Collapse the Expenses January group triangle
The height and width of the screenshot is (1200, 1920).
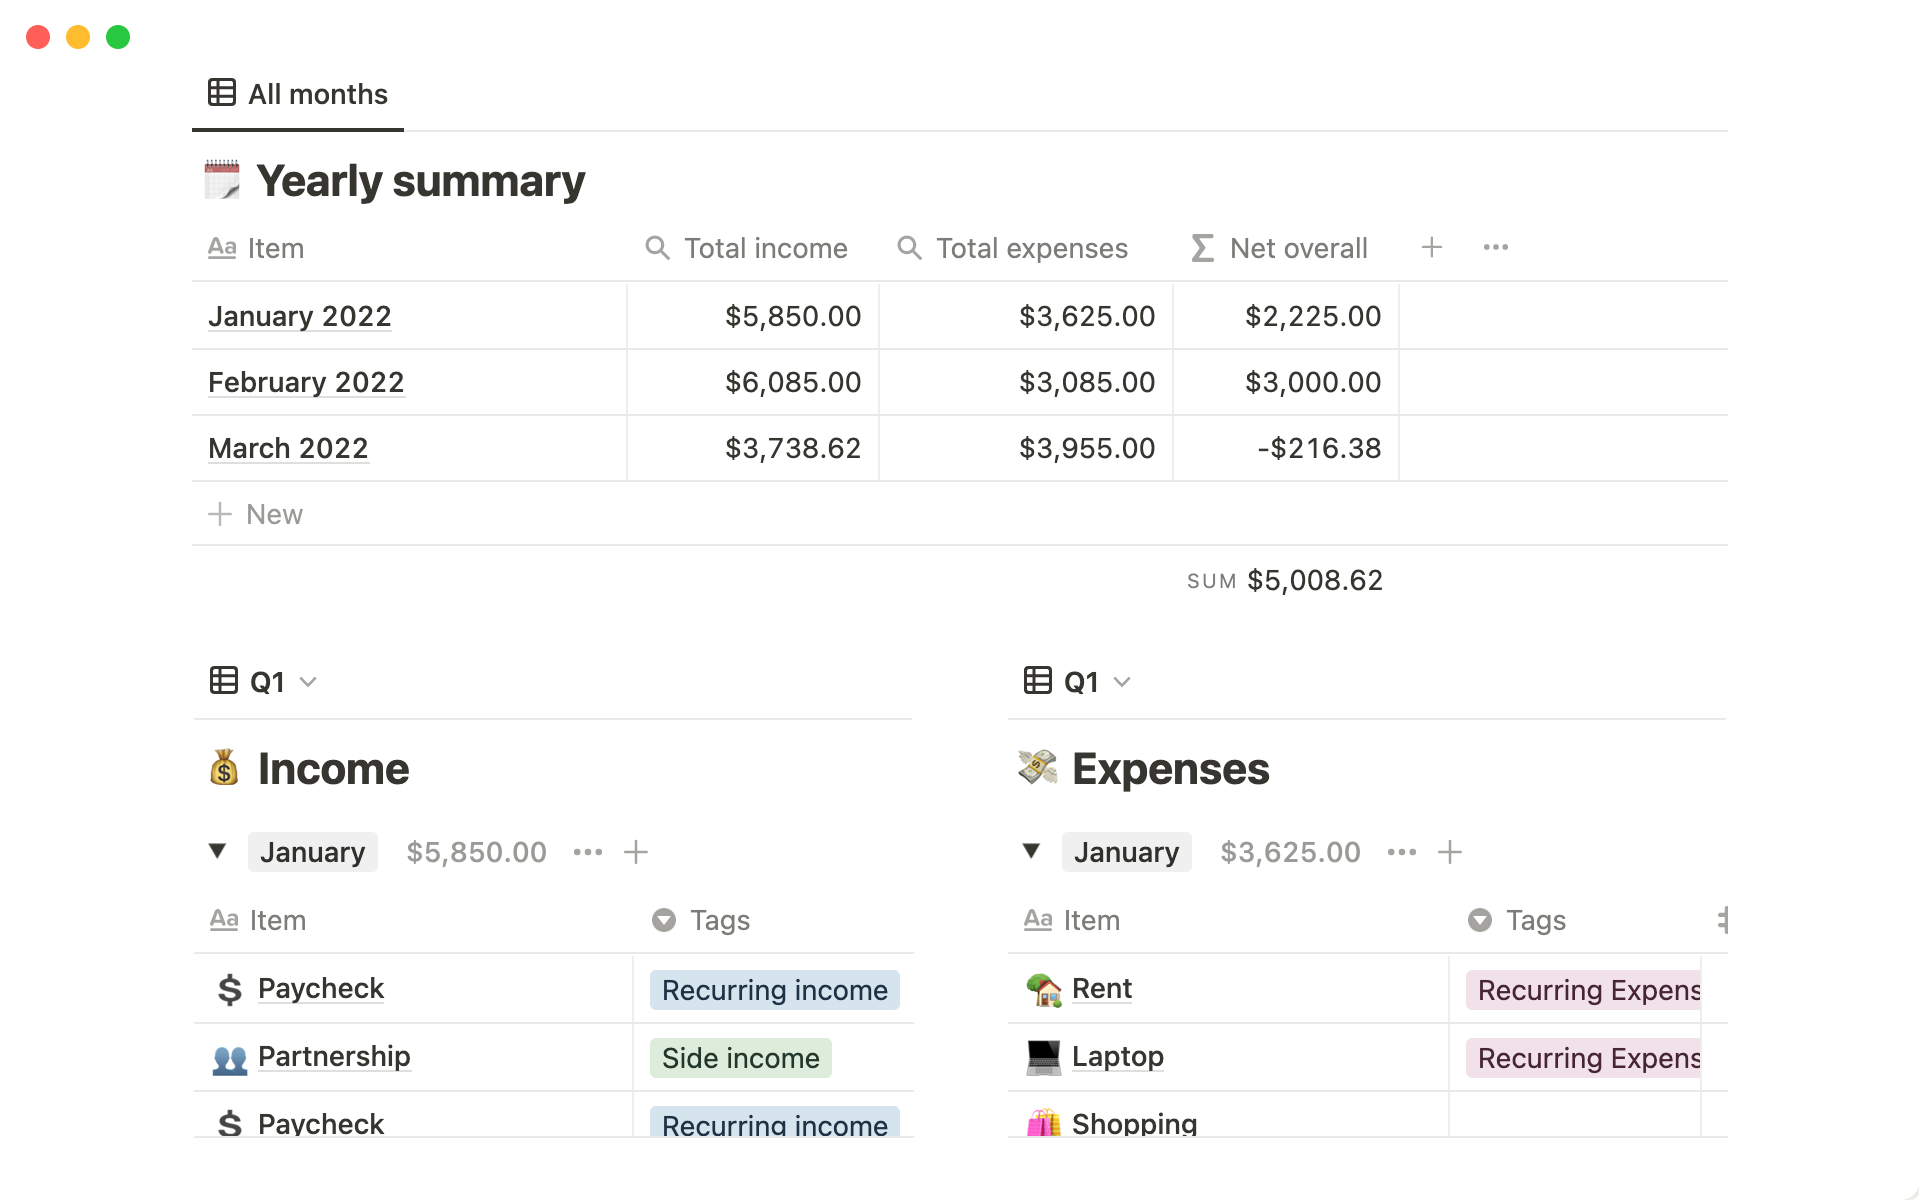coord(1031,851)
